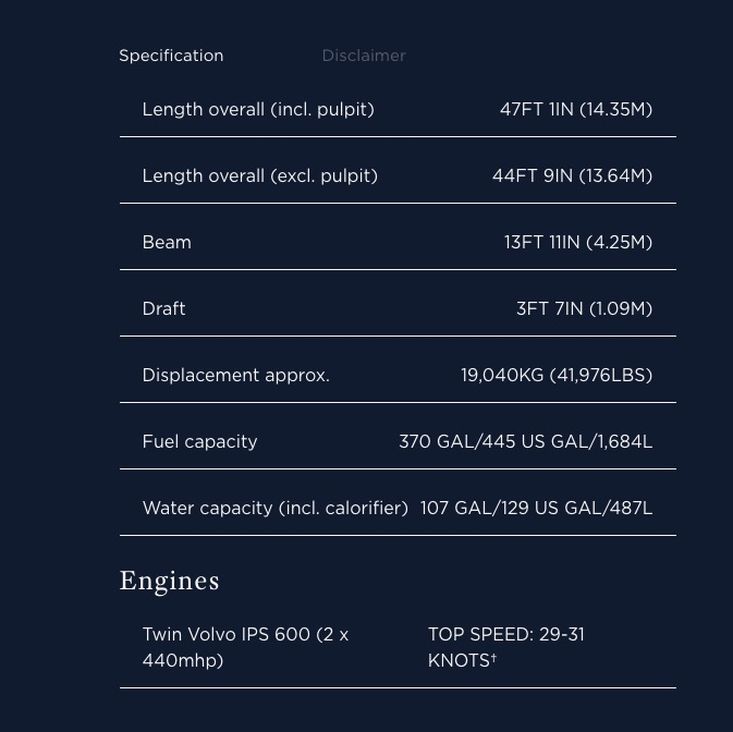Click the Displacement approx. label
This screenshot has width=733, height=732.
pos(236,376)
